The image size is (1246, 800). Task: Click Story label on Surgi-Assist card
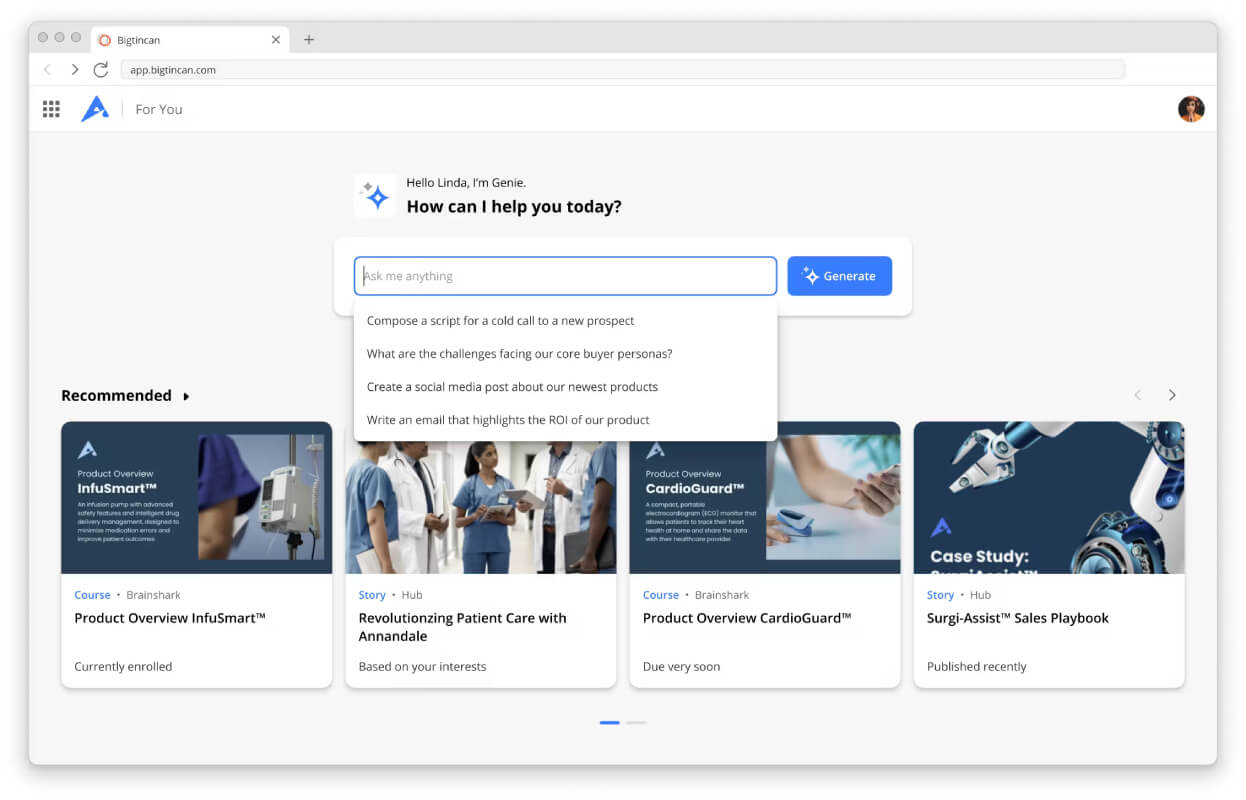point(940,595)
